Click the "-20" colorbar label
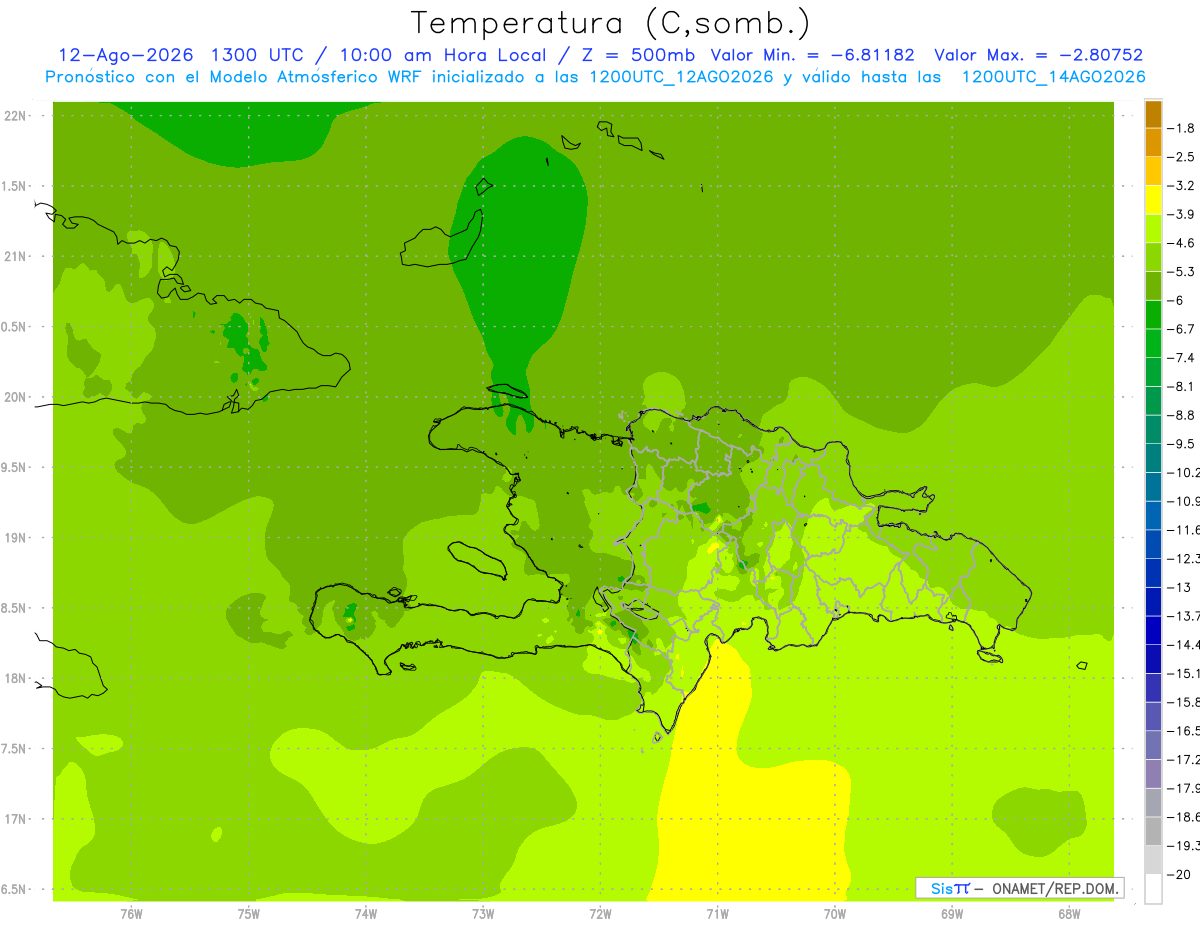Screen dimensions: 1200x927 tap(1181, 874)
